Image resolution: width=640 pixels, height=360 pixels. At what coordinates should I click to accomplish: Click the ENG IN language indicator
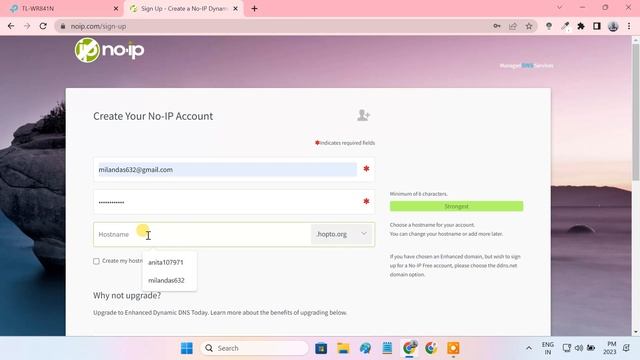548,348
